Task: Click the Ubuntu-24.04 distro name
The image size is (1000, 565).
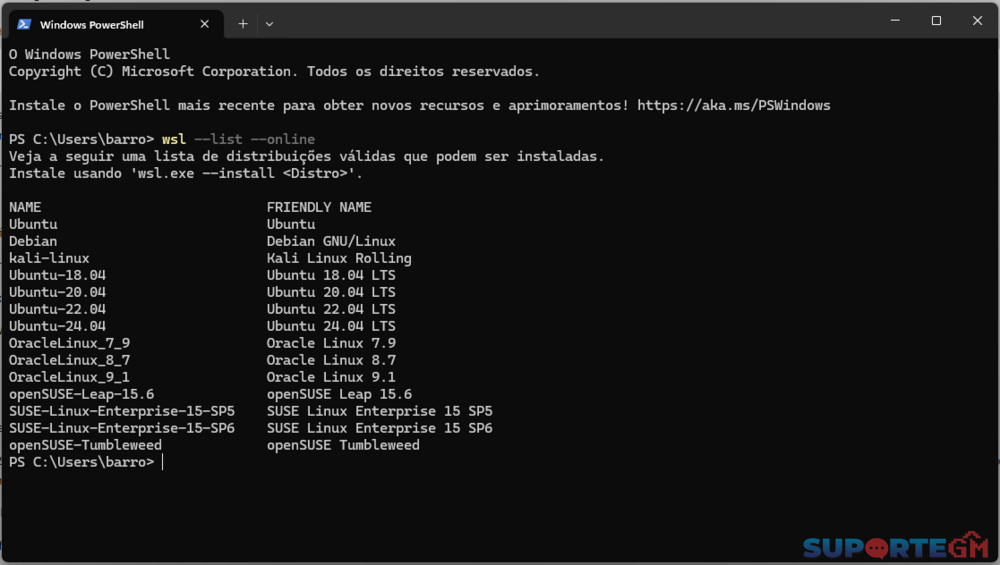Action: [57, 326]
